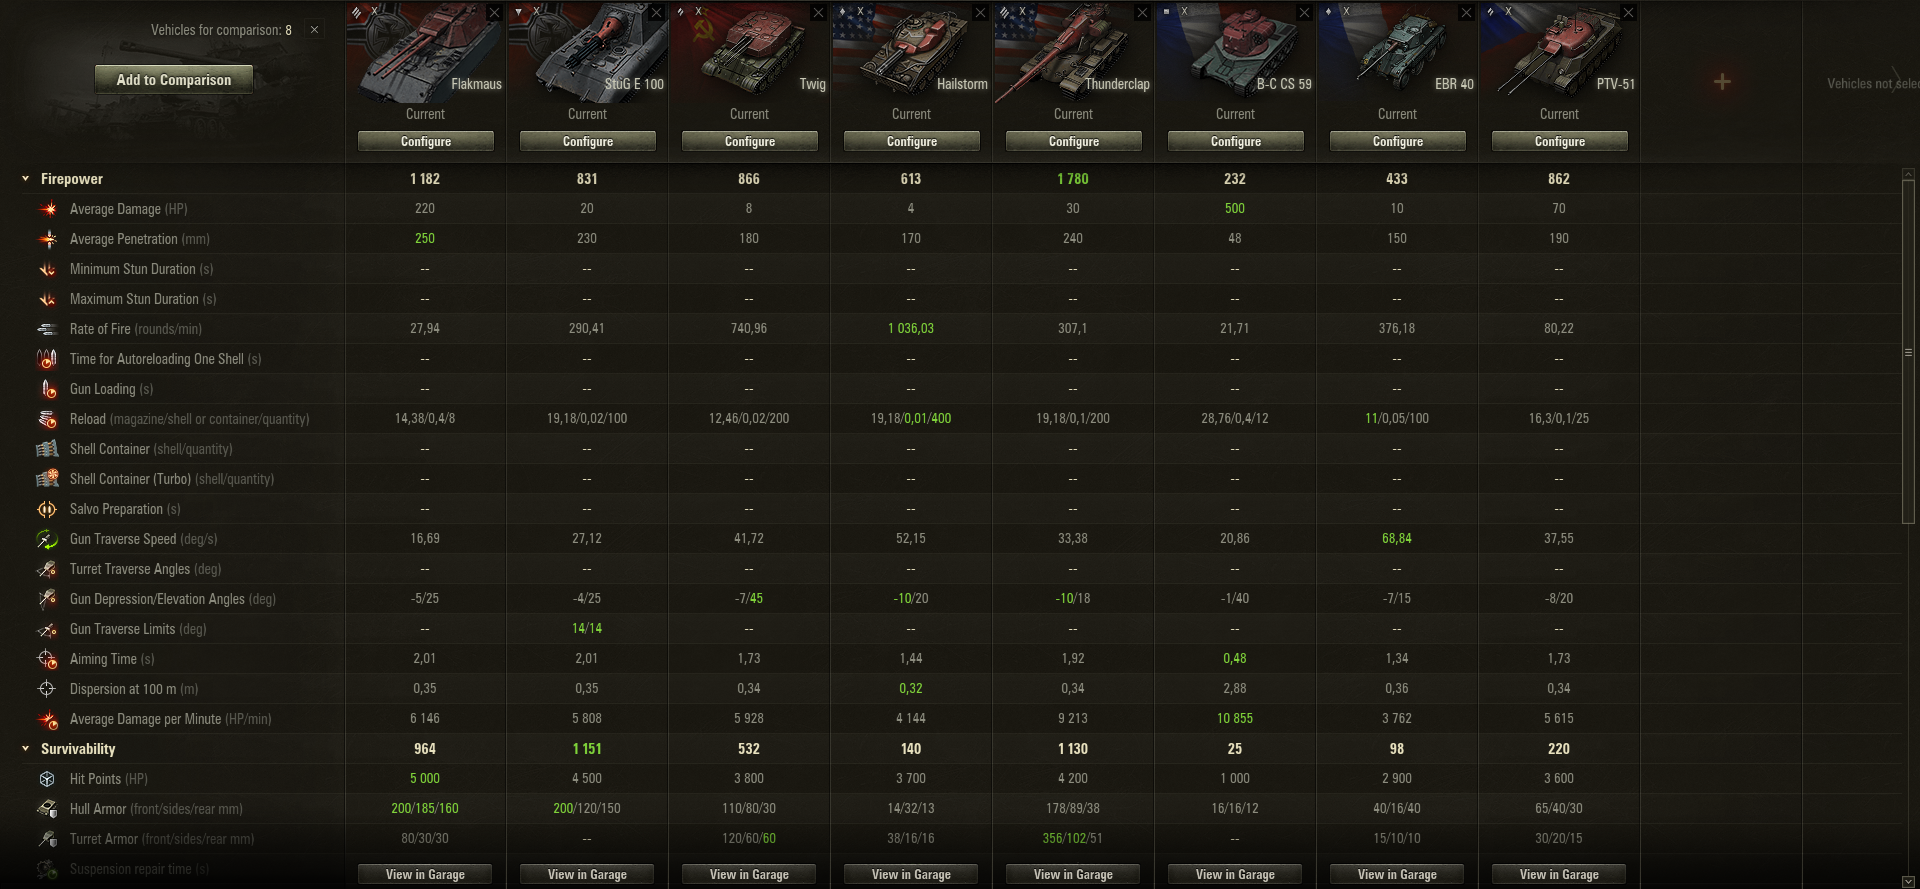Click the Average Damage per Minute icon

pos(48,719)
